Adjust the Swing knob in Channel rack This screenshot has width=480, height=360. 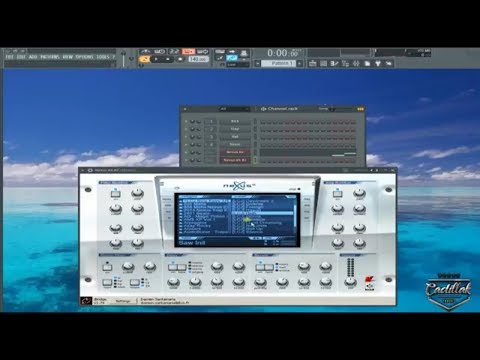[331, 109]
